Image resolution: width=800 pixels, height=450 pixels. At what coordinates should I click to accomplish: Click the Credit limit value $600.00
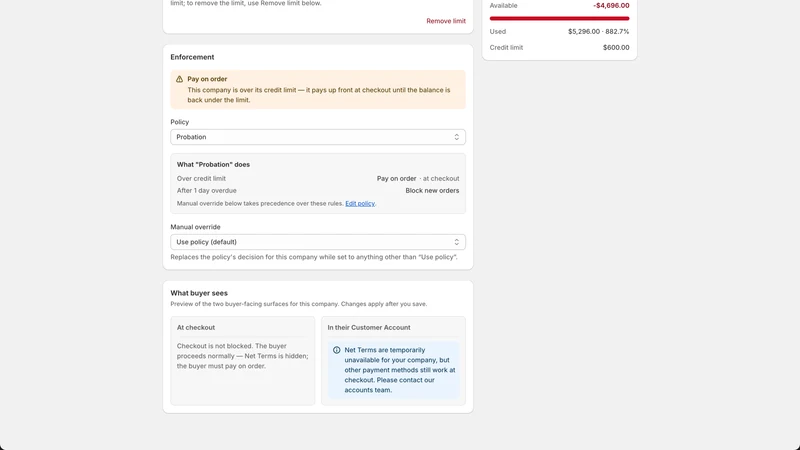616,47
